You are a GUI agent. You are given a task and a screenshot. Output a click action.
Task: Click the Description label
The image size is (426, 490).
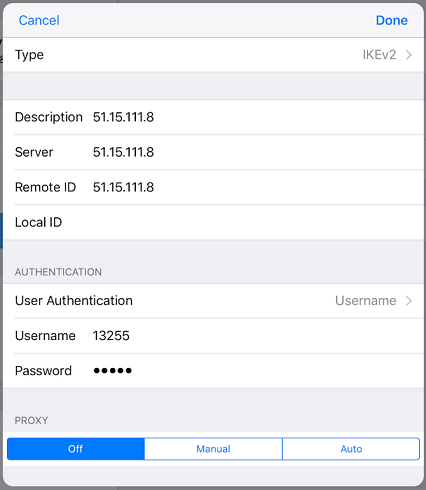pos(49,117)
